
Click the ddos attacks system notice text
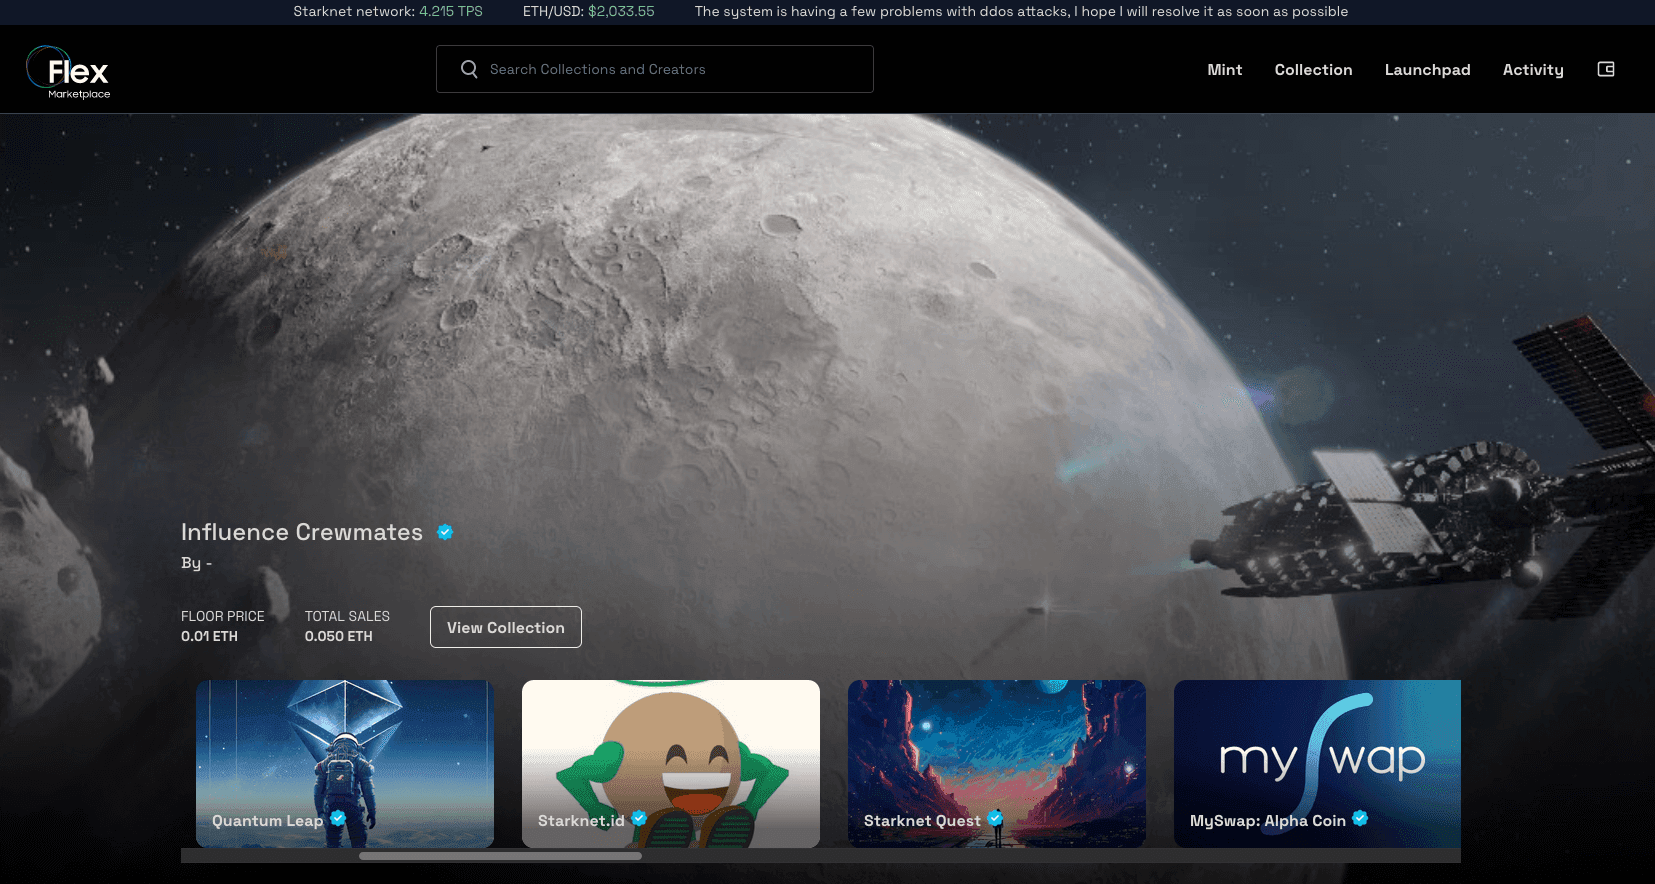tap(1021, 12)
